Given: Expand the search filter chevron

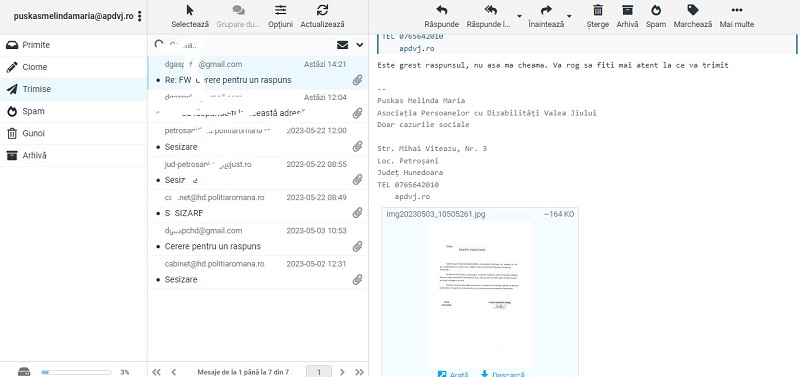Looking at the screenshot, I should 360,45.
